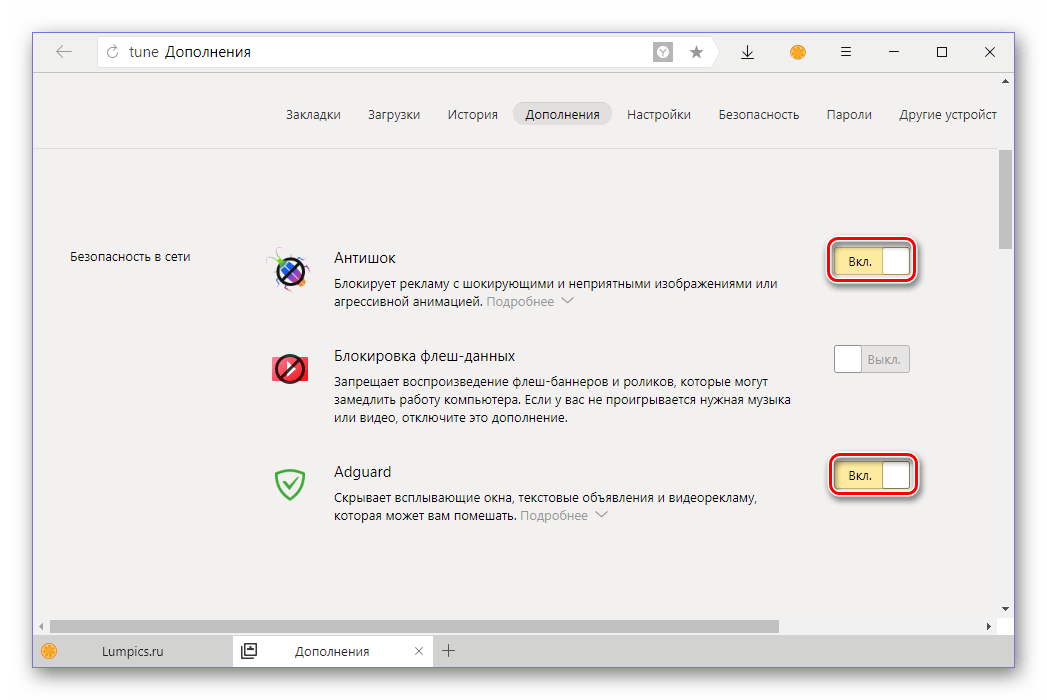
Task: Click the orange extension icon in toolbar
Action: [797, 52]
